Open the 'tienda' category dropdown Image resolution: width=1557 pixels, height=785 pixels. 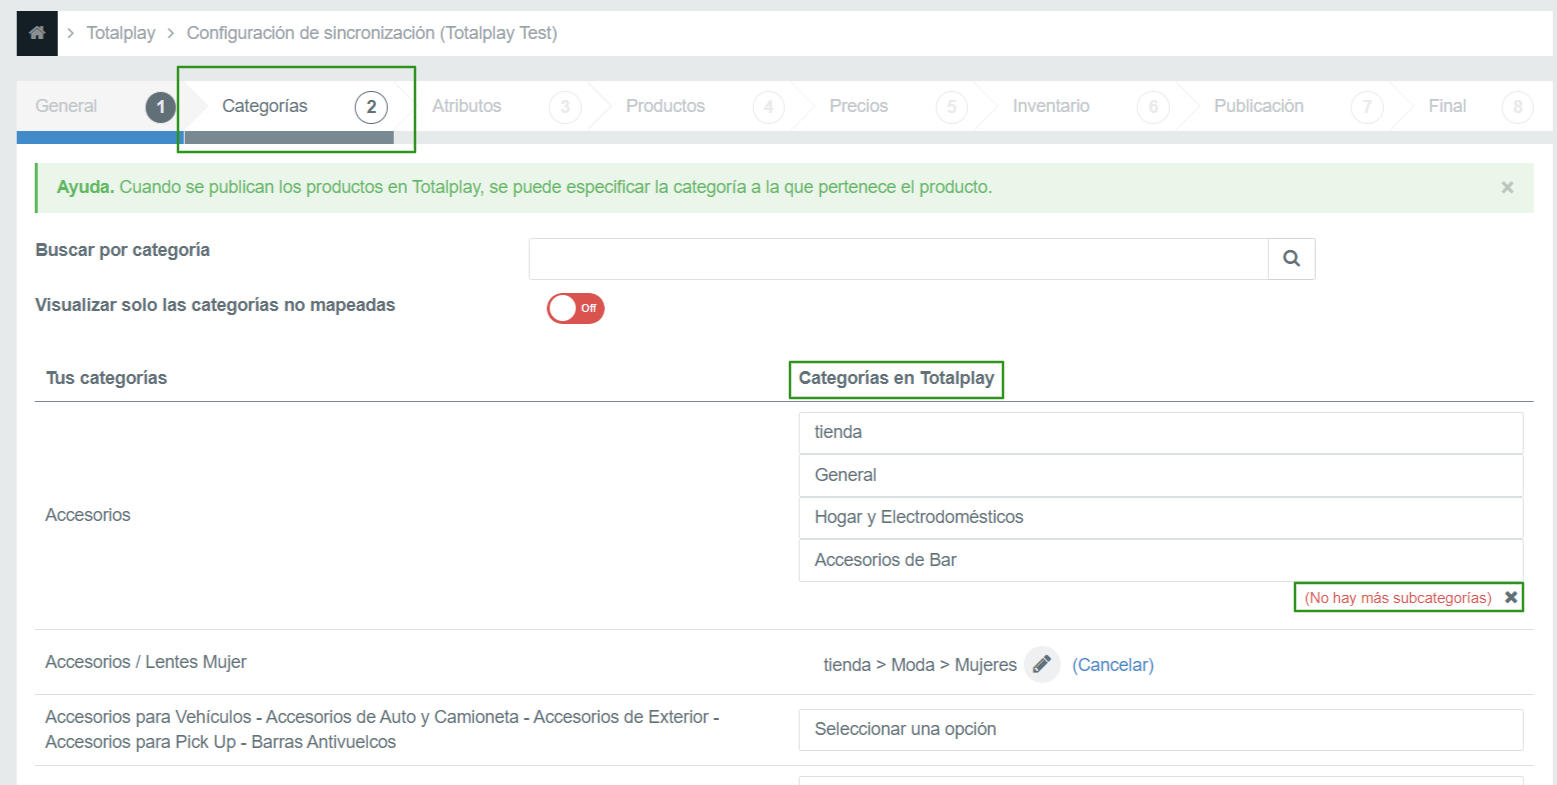point(1161,432)
